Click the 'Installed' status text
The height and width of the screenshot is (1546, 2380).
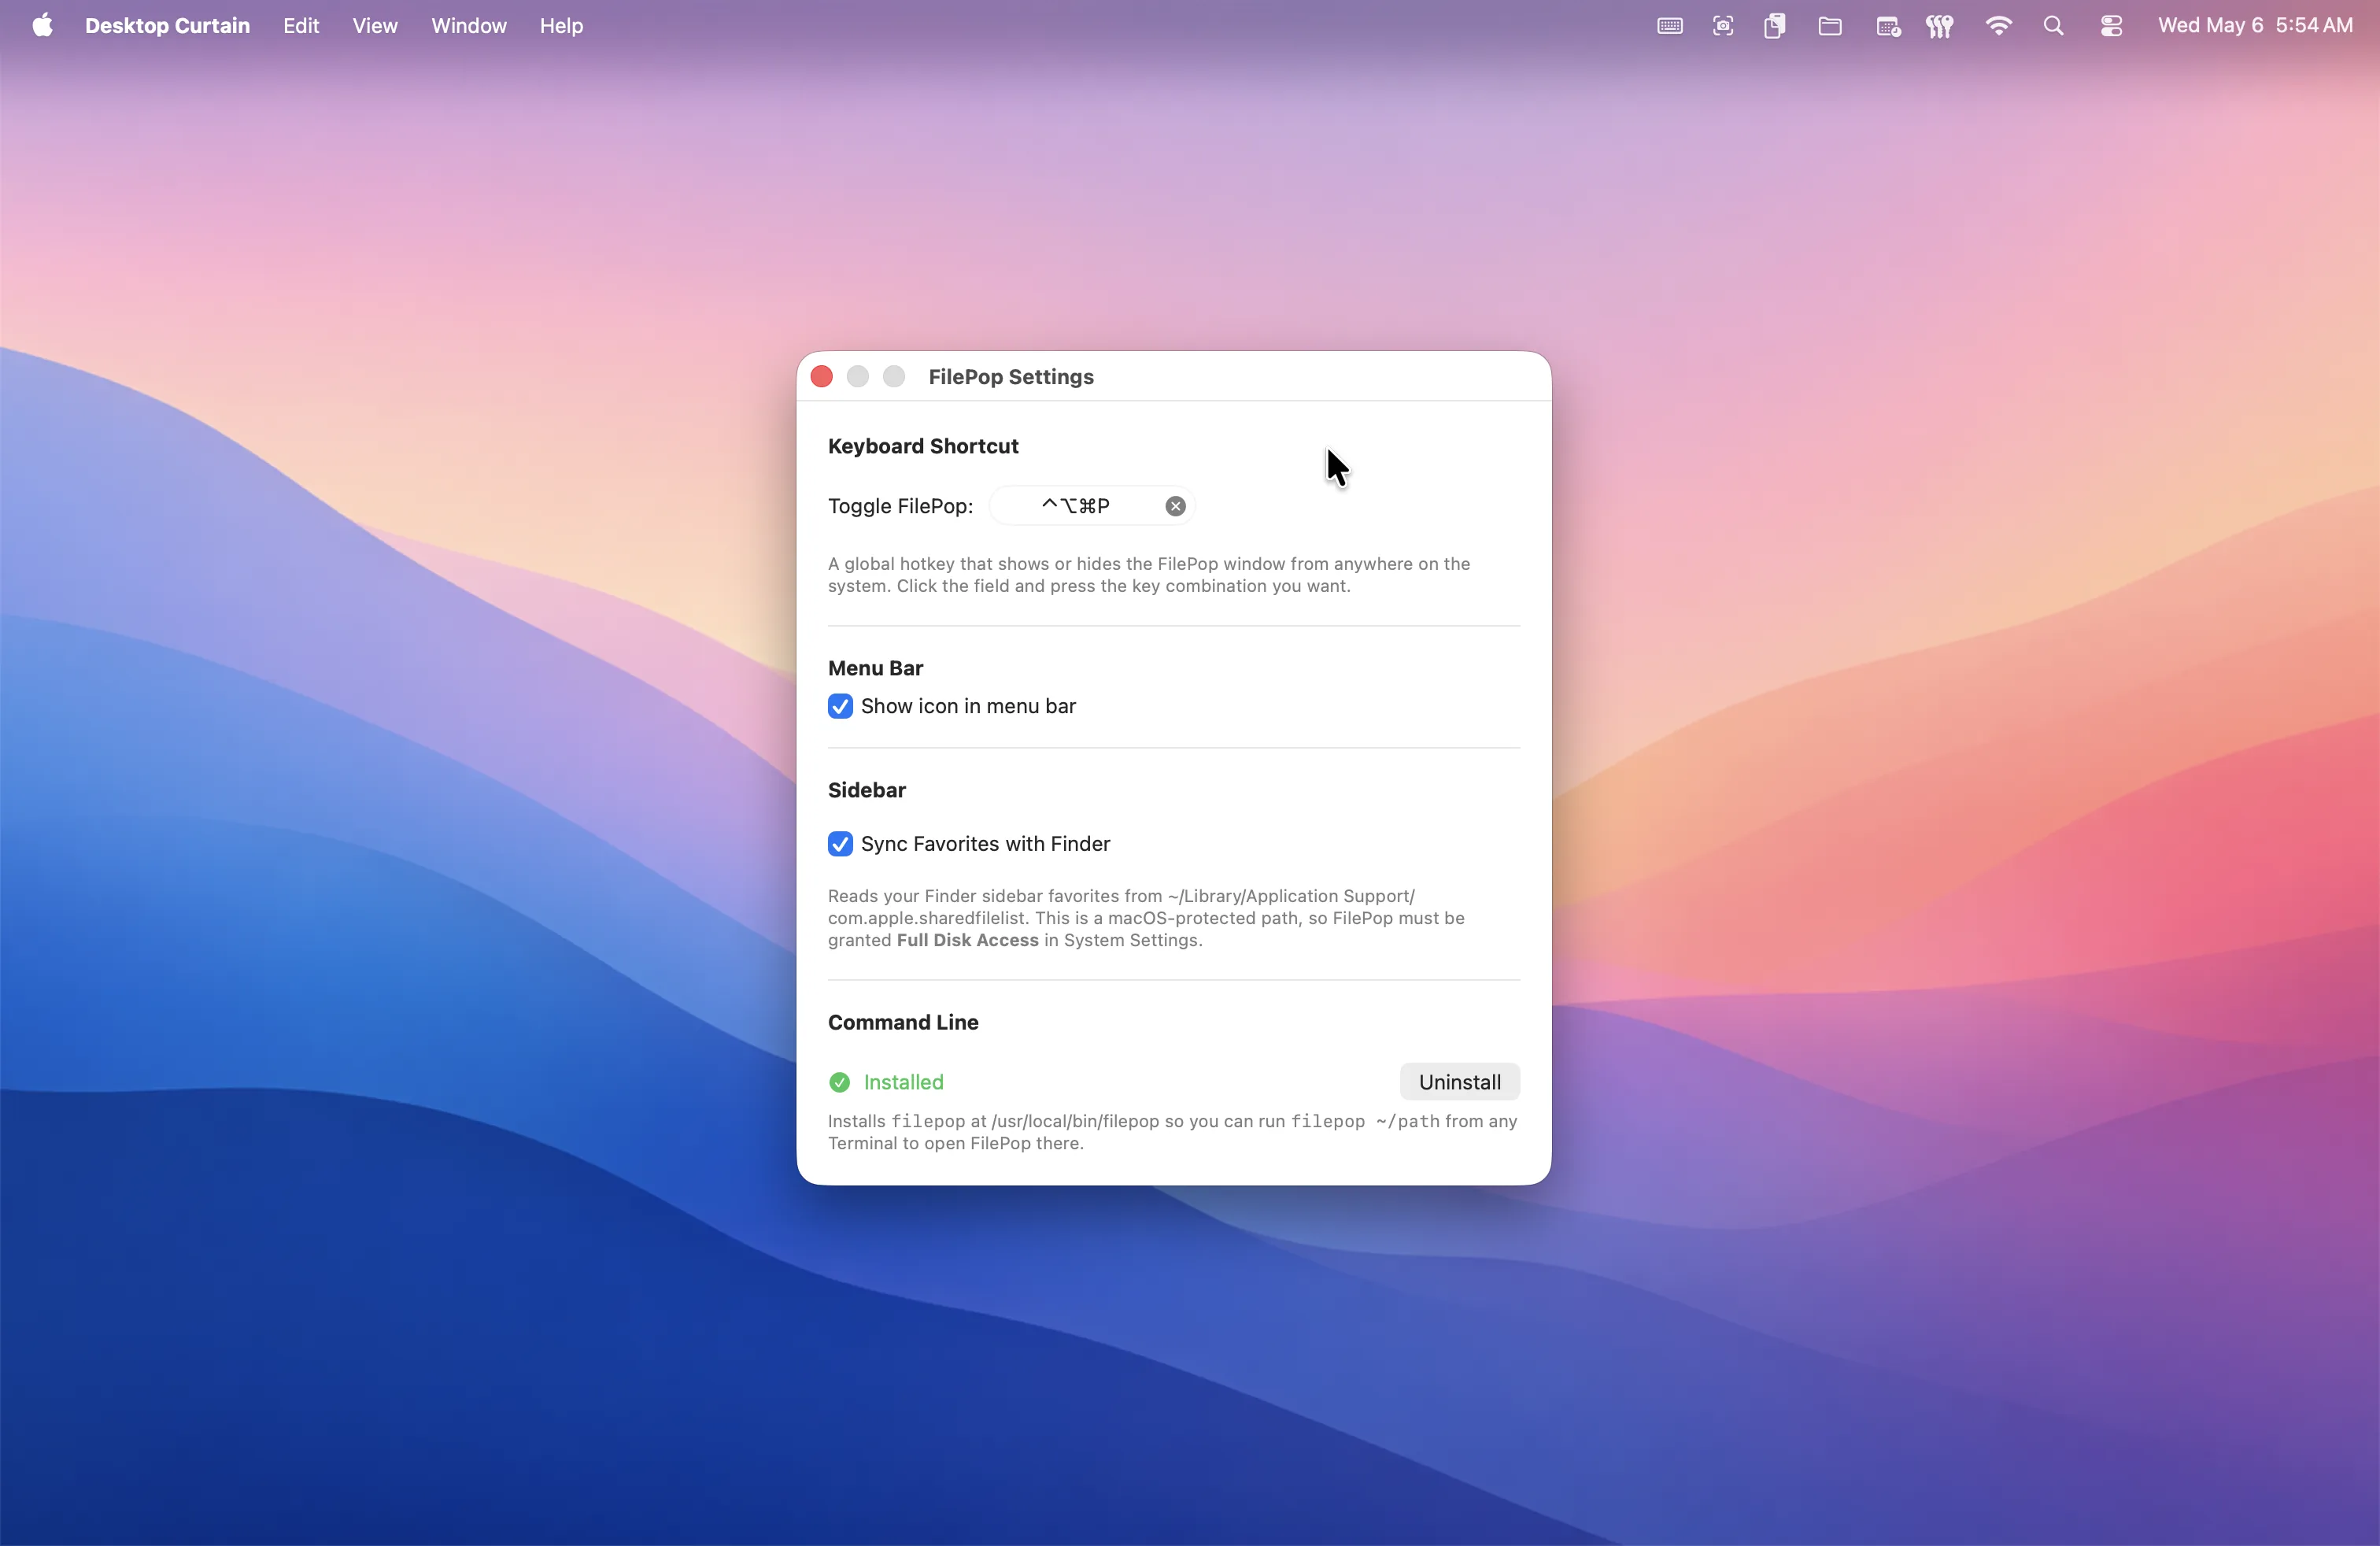click(x=903, y=1082)
